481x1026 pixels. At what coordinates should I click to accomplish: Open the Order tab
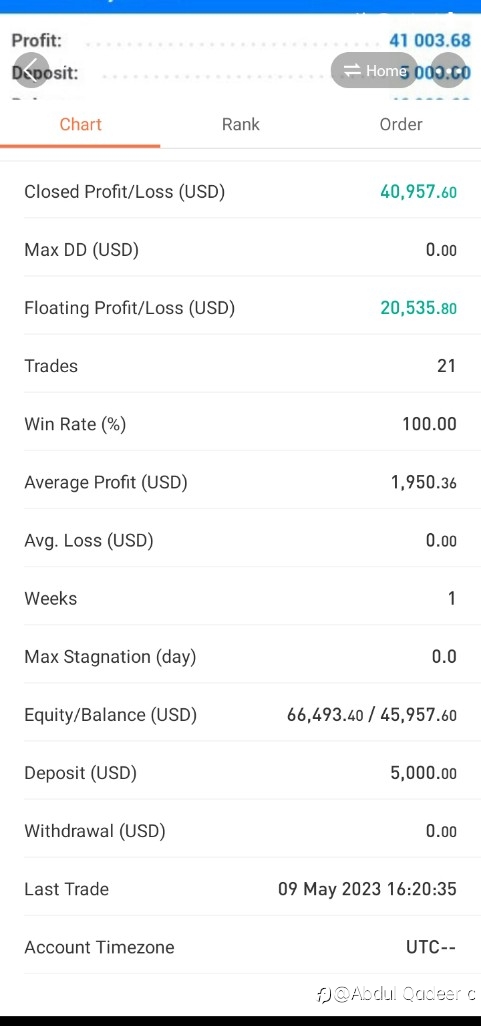coord(401,124)
